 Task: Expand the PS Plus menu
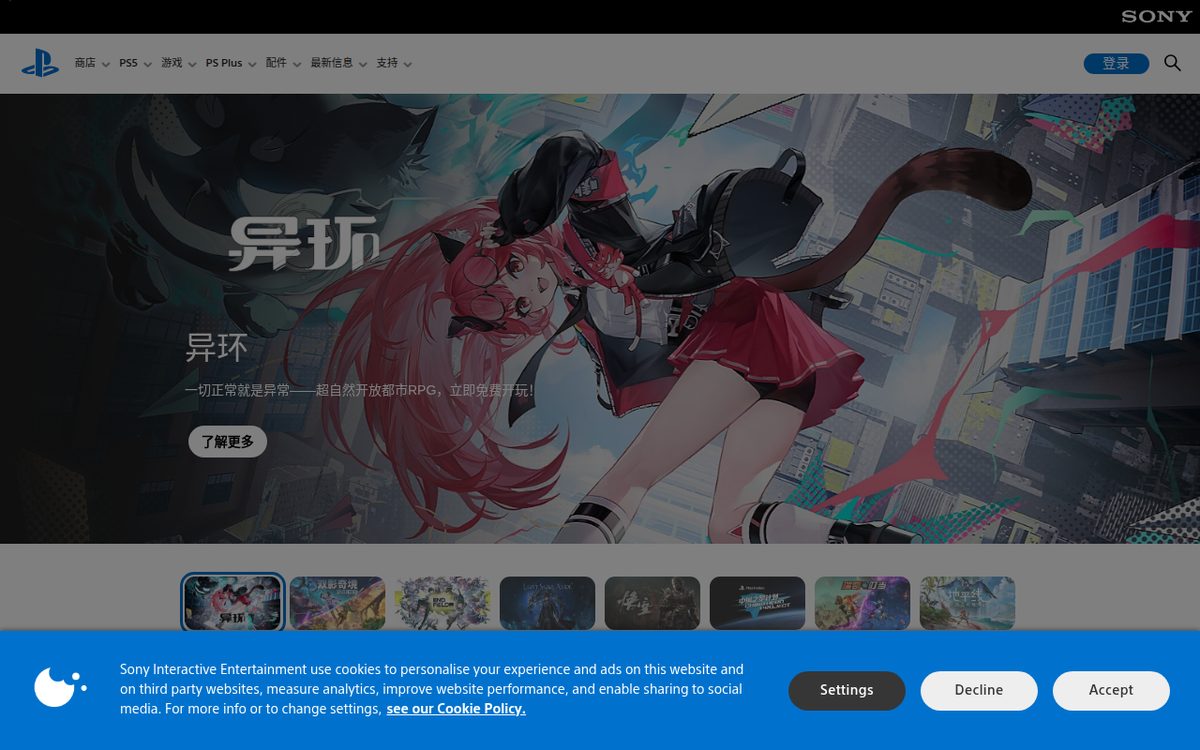(231, 63)
